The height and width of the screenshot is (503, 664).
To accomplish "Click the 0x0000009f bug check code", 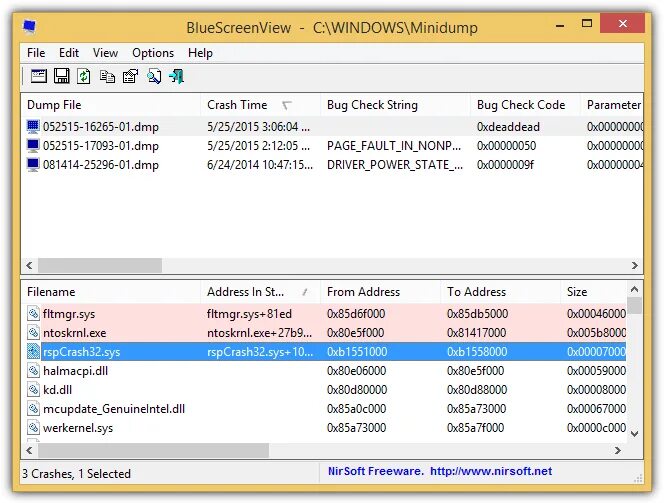I will pos(505,165).
